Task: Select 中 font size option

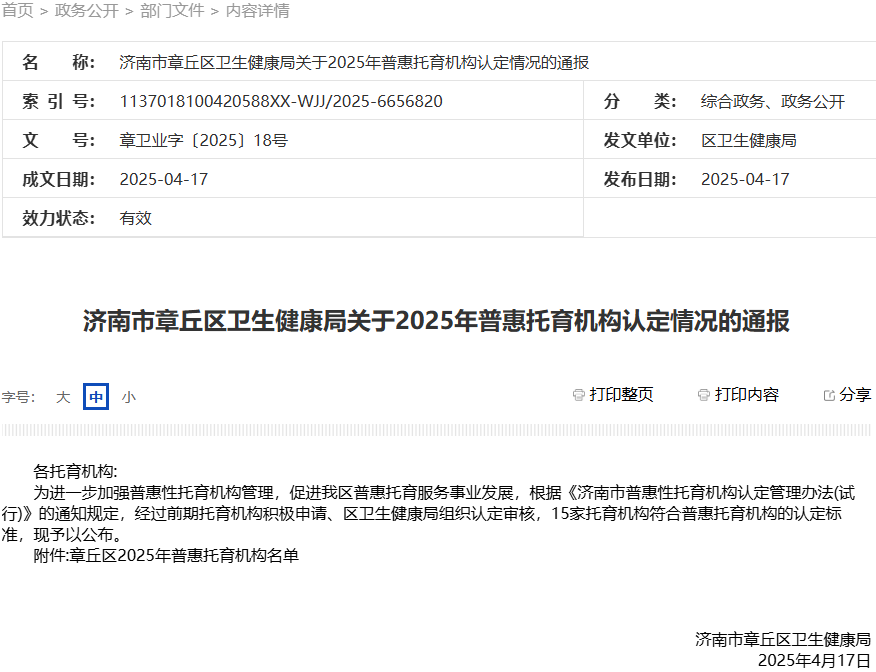Action: (95, 397)
